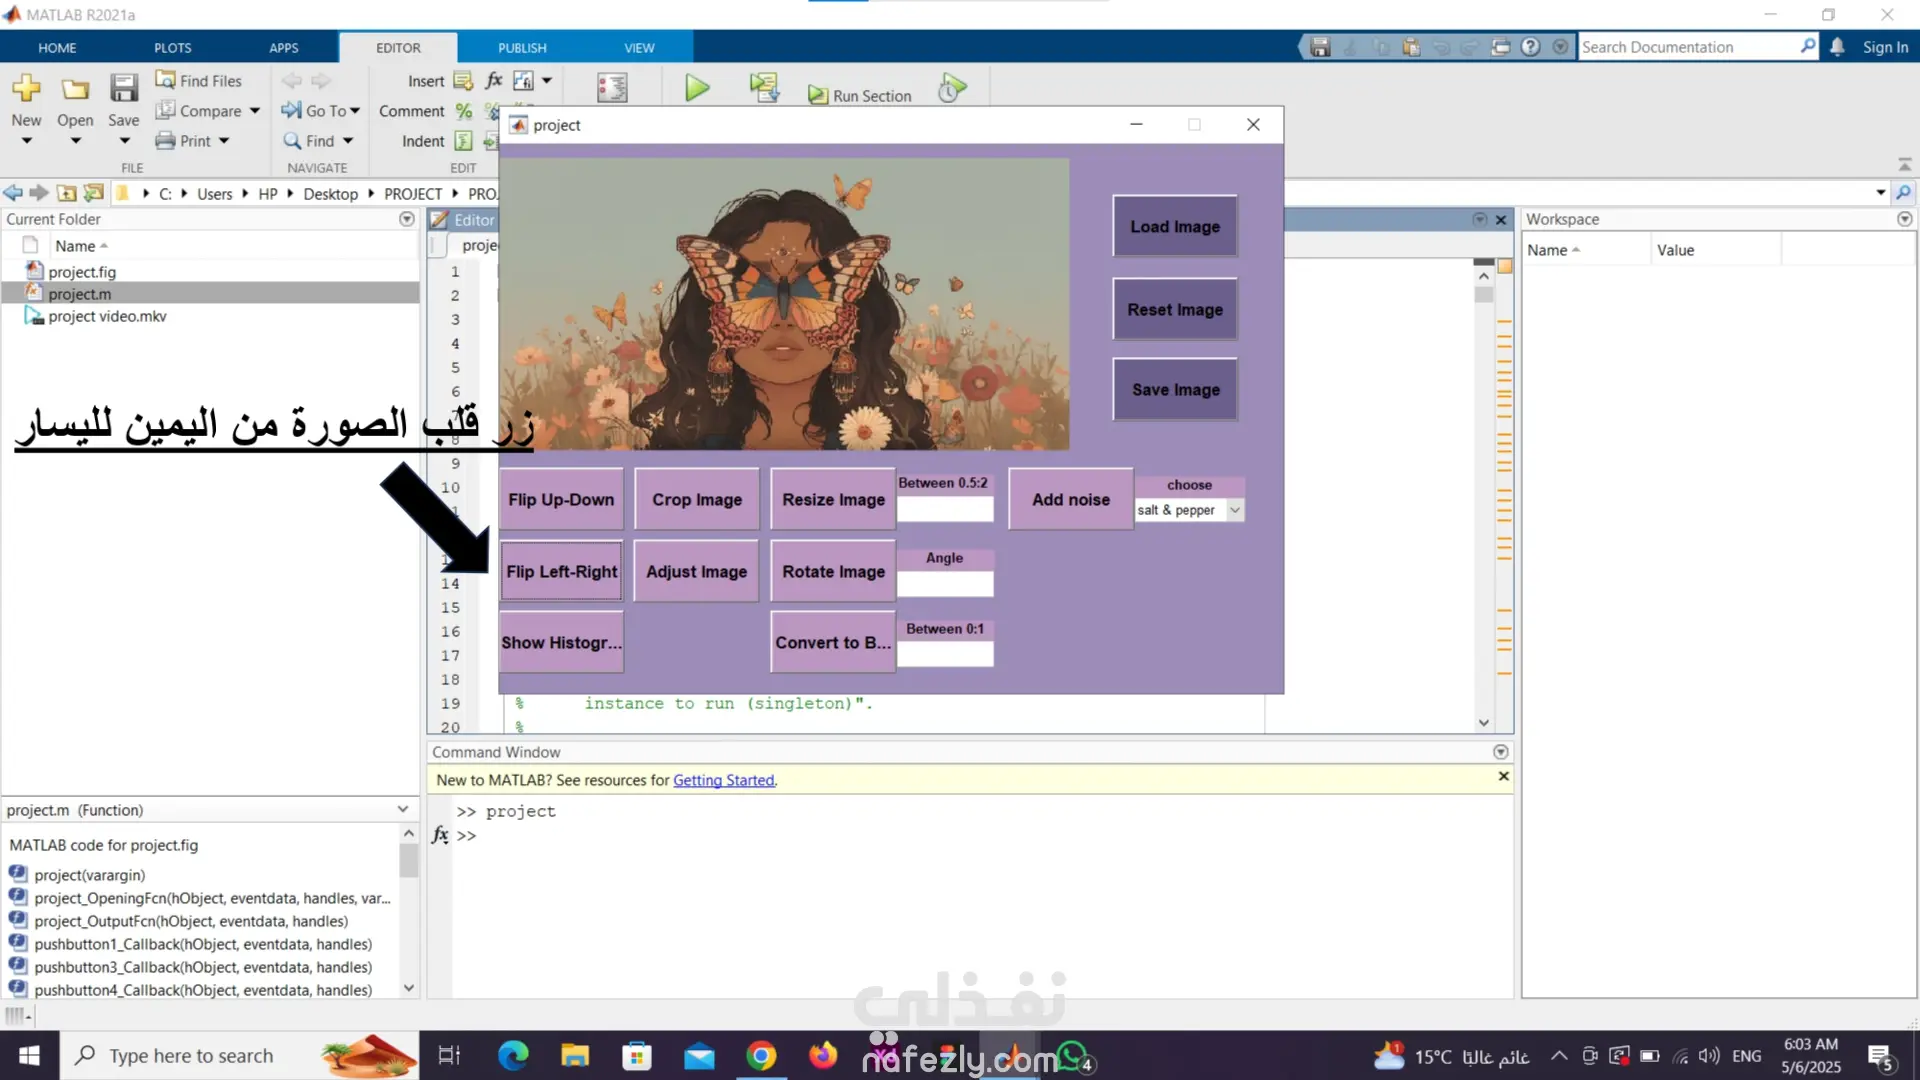Viewport: 1920px width, 1080px height.
Task: Click the Run green play icon
Action: [x=697, y=88]
